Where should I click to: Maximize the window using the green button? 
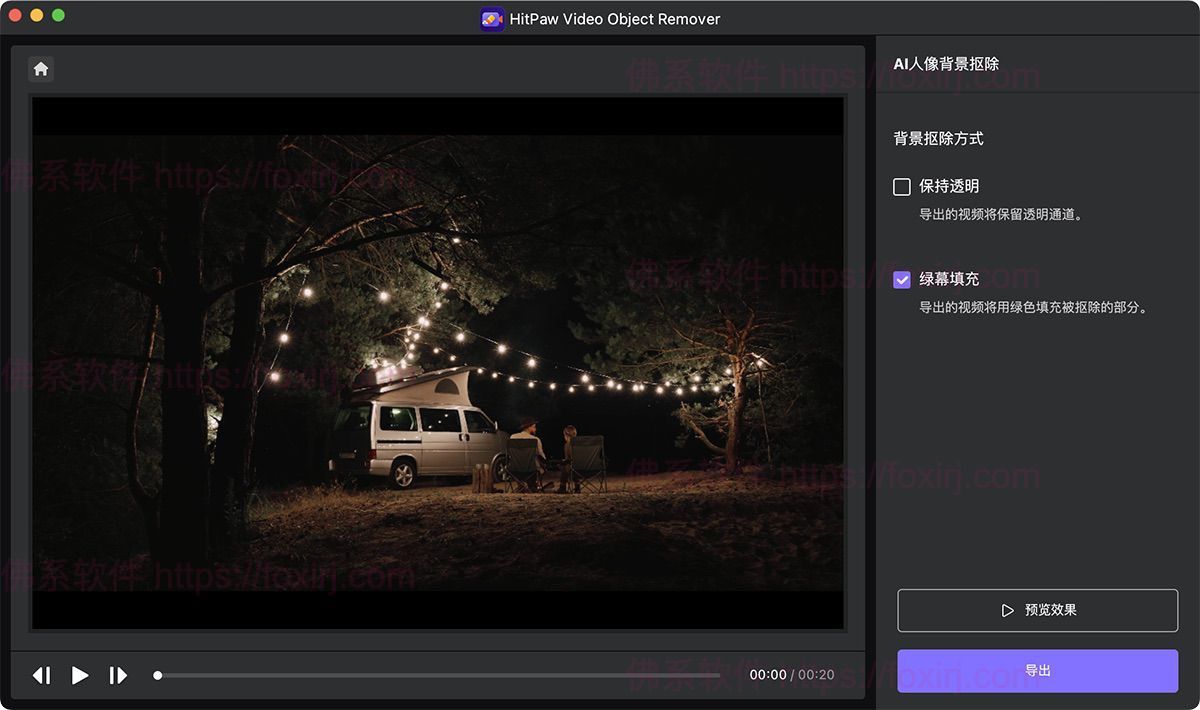(58, 16)
